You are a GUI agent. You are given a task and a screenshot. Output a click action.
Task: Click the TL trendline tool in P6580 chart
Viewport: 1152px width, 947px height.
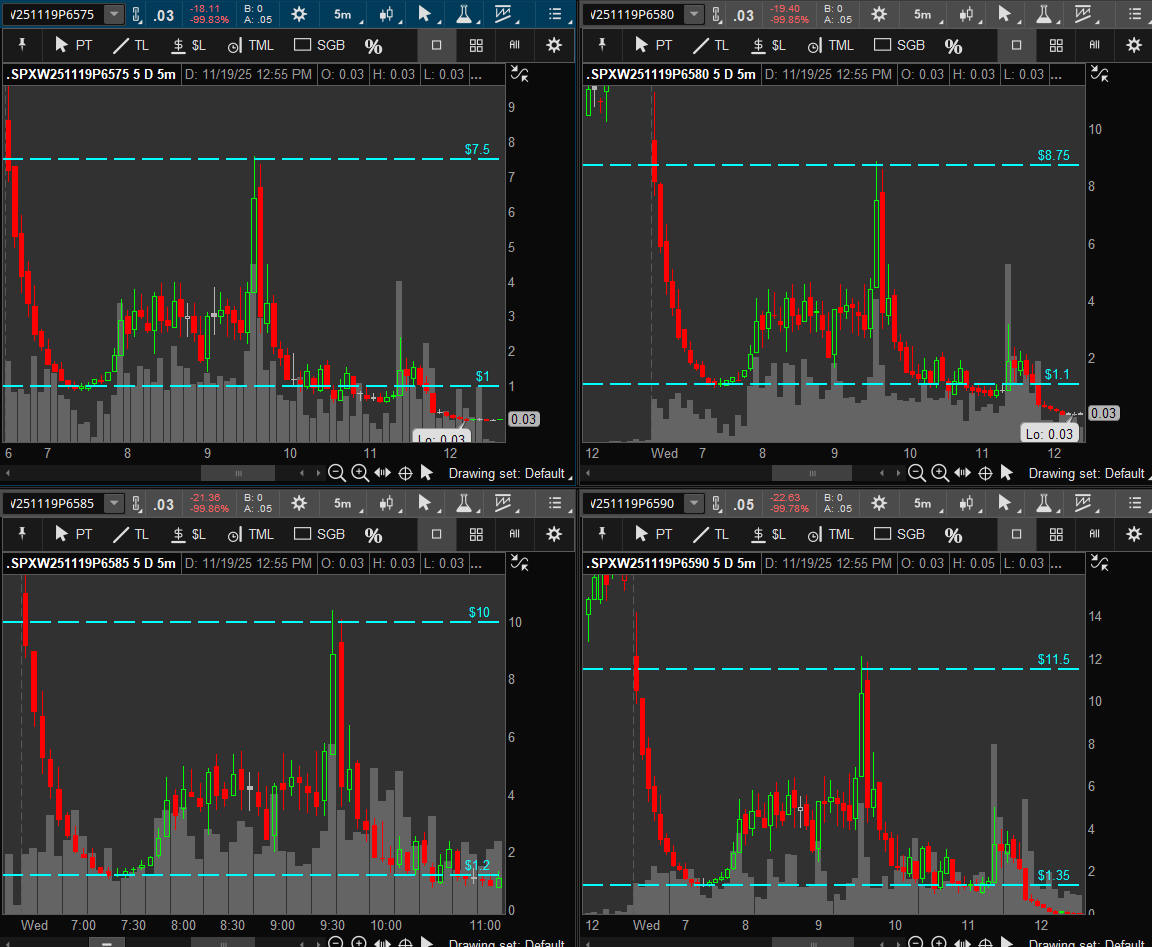pyautogui.click(x=711, y=45)
